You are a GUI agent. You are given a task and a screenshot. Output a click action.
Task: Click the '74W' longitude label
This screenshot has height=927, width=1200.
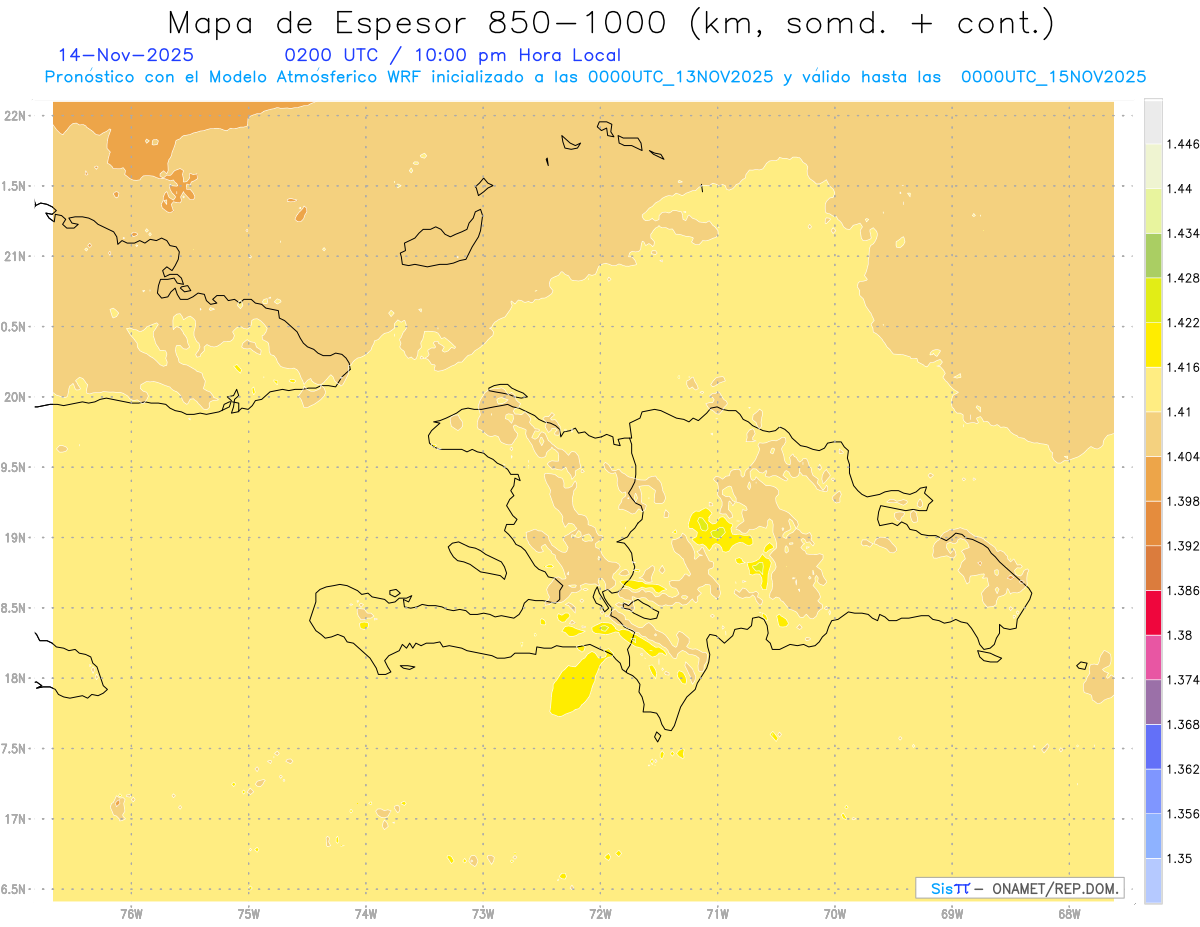tap(366, 914)
